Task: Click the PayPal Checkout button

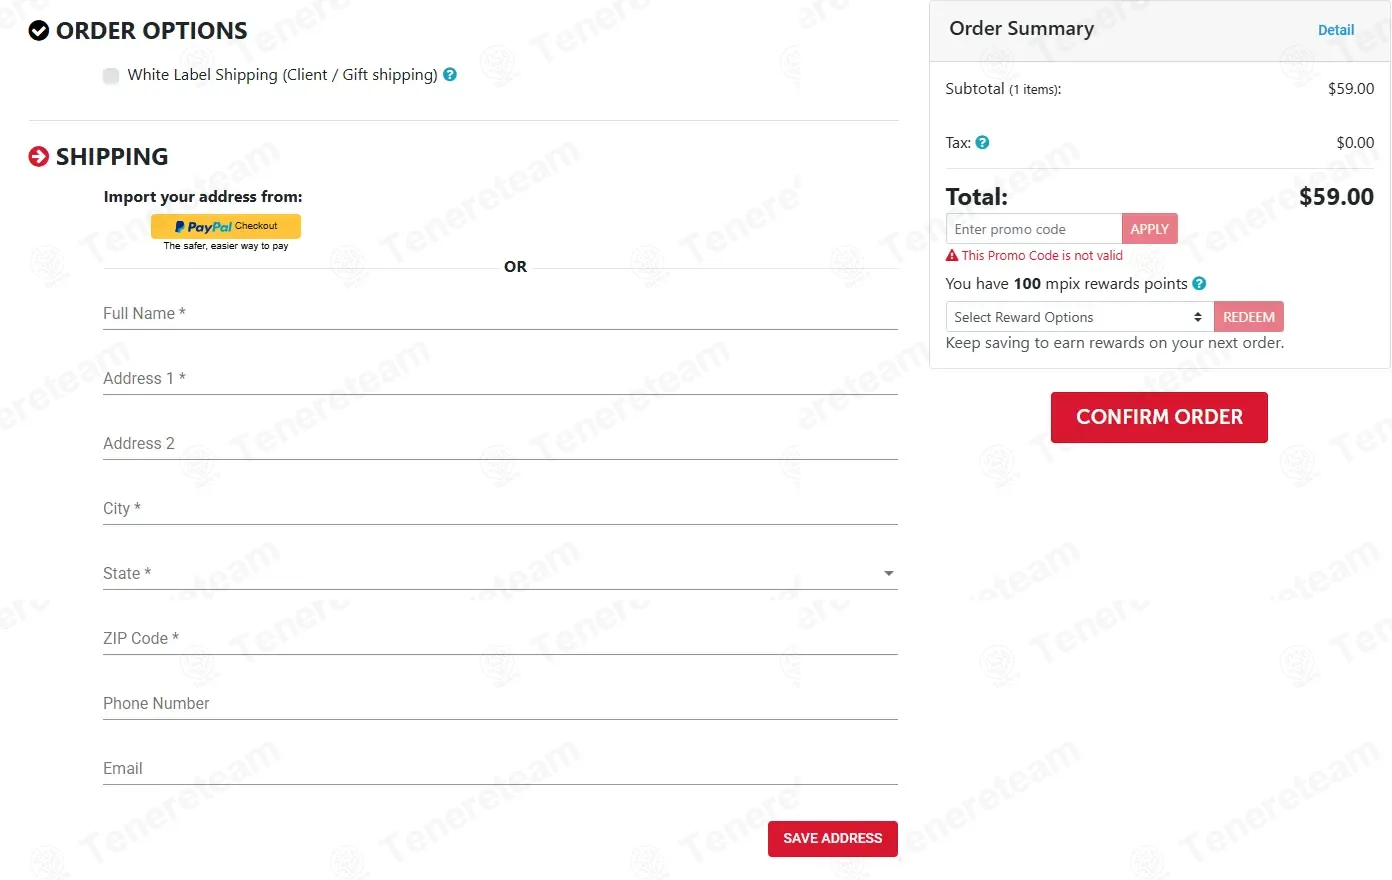Action: [x=226, y=226]
